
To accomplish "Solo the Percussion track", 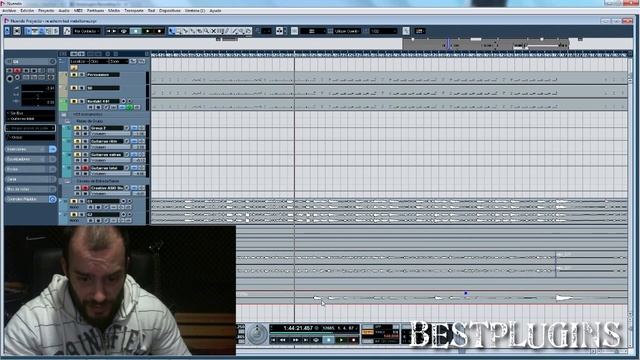I will point(82,75).
